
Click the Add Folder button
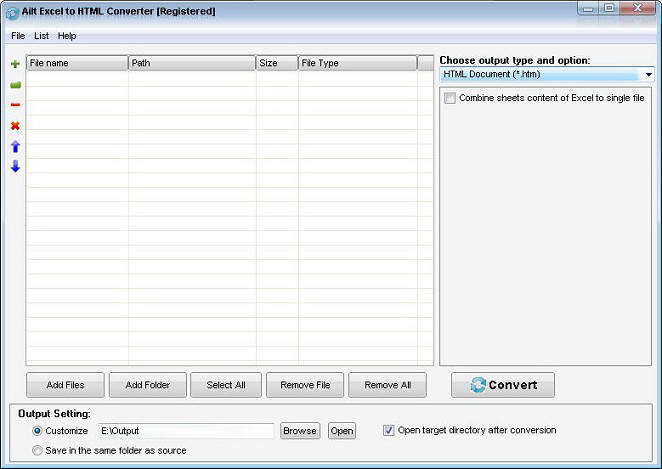click(x=148, y=385)
